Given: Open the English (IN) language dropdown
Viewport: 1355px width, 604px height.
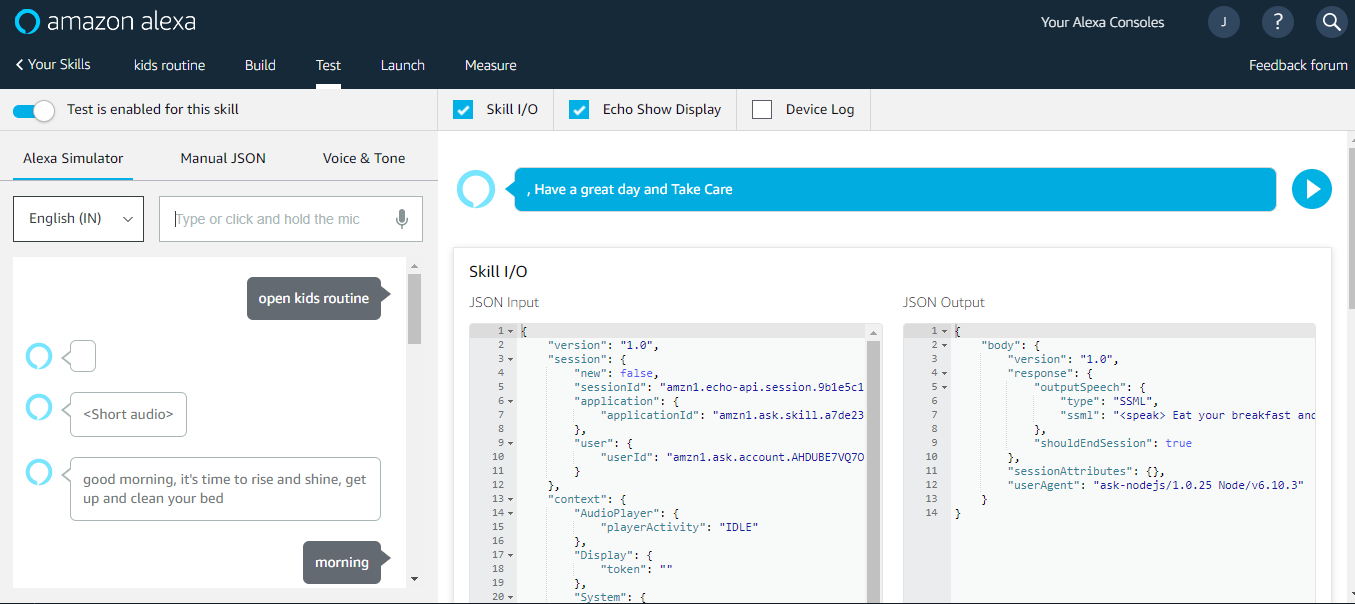Looking at the screenshot, I should pyautogui.click(x=78, y=219).
